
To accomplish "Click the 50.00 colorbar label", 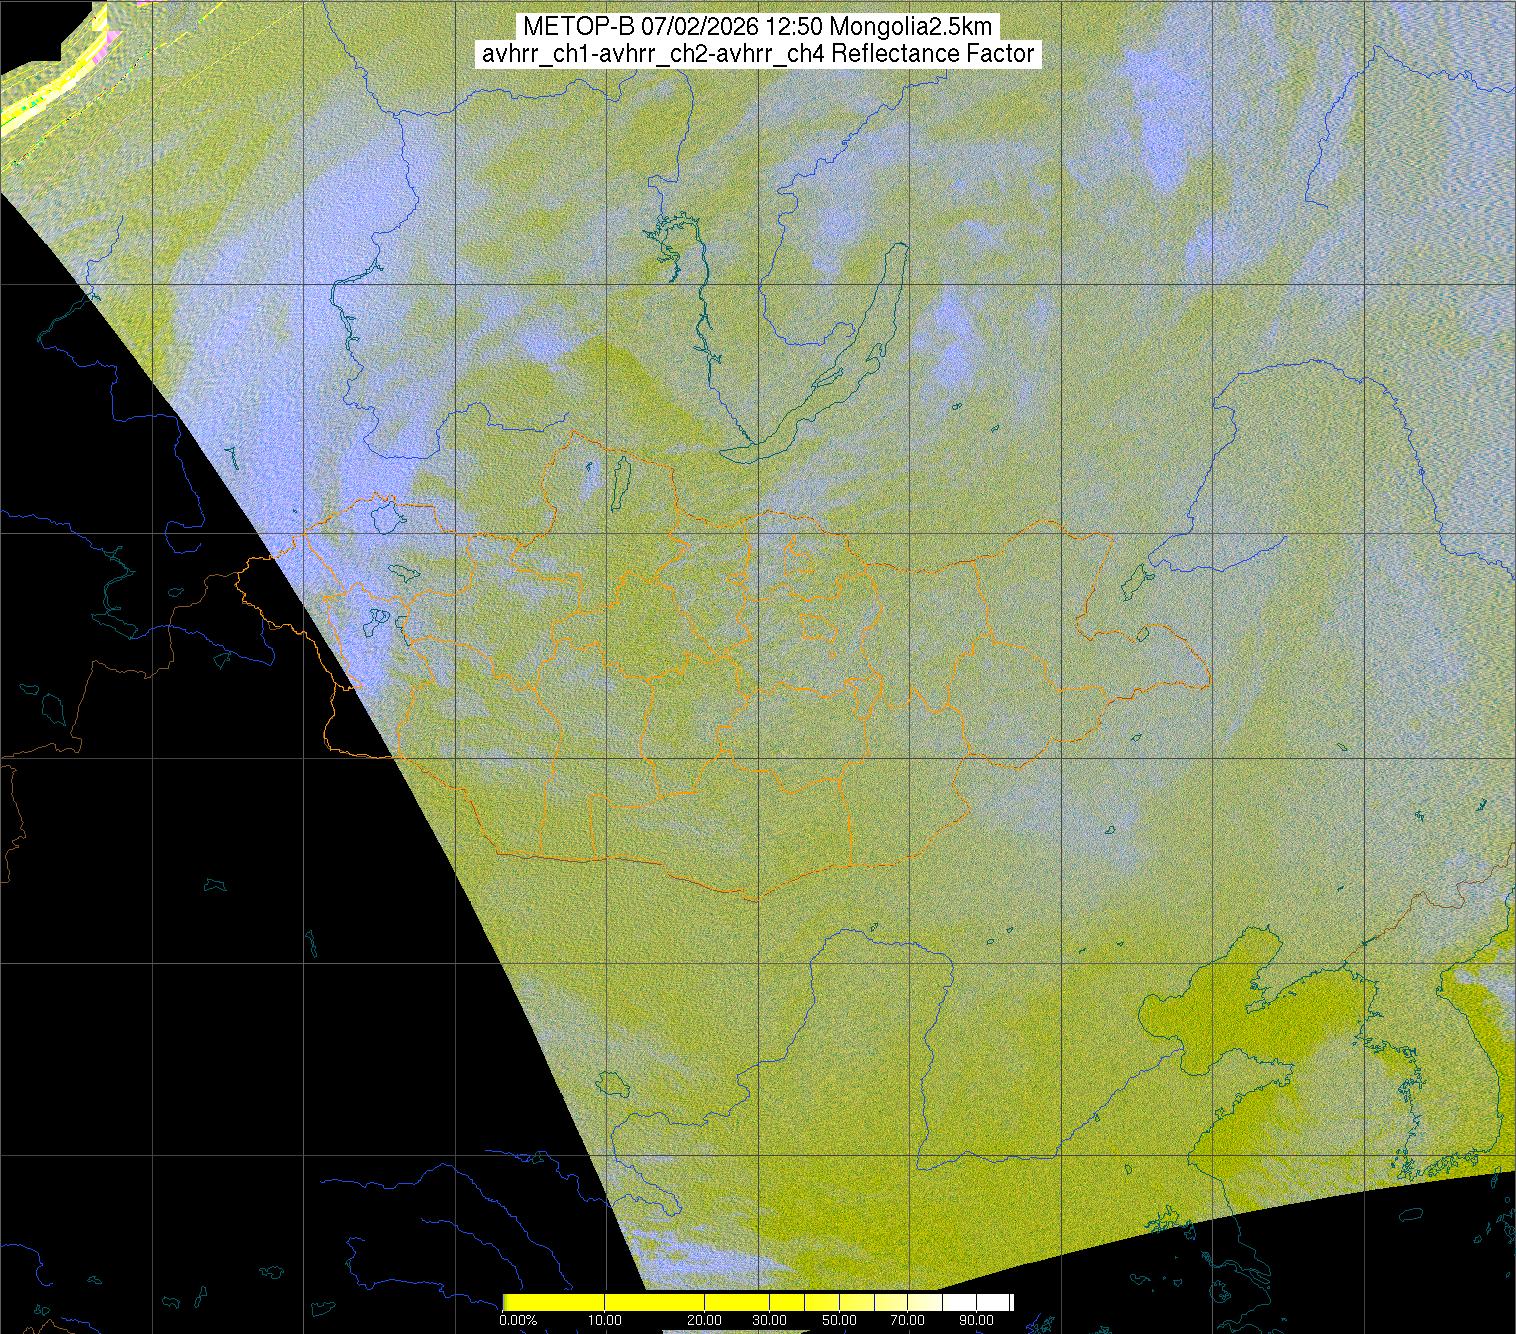I will (840, 1321).
